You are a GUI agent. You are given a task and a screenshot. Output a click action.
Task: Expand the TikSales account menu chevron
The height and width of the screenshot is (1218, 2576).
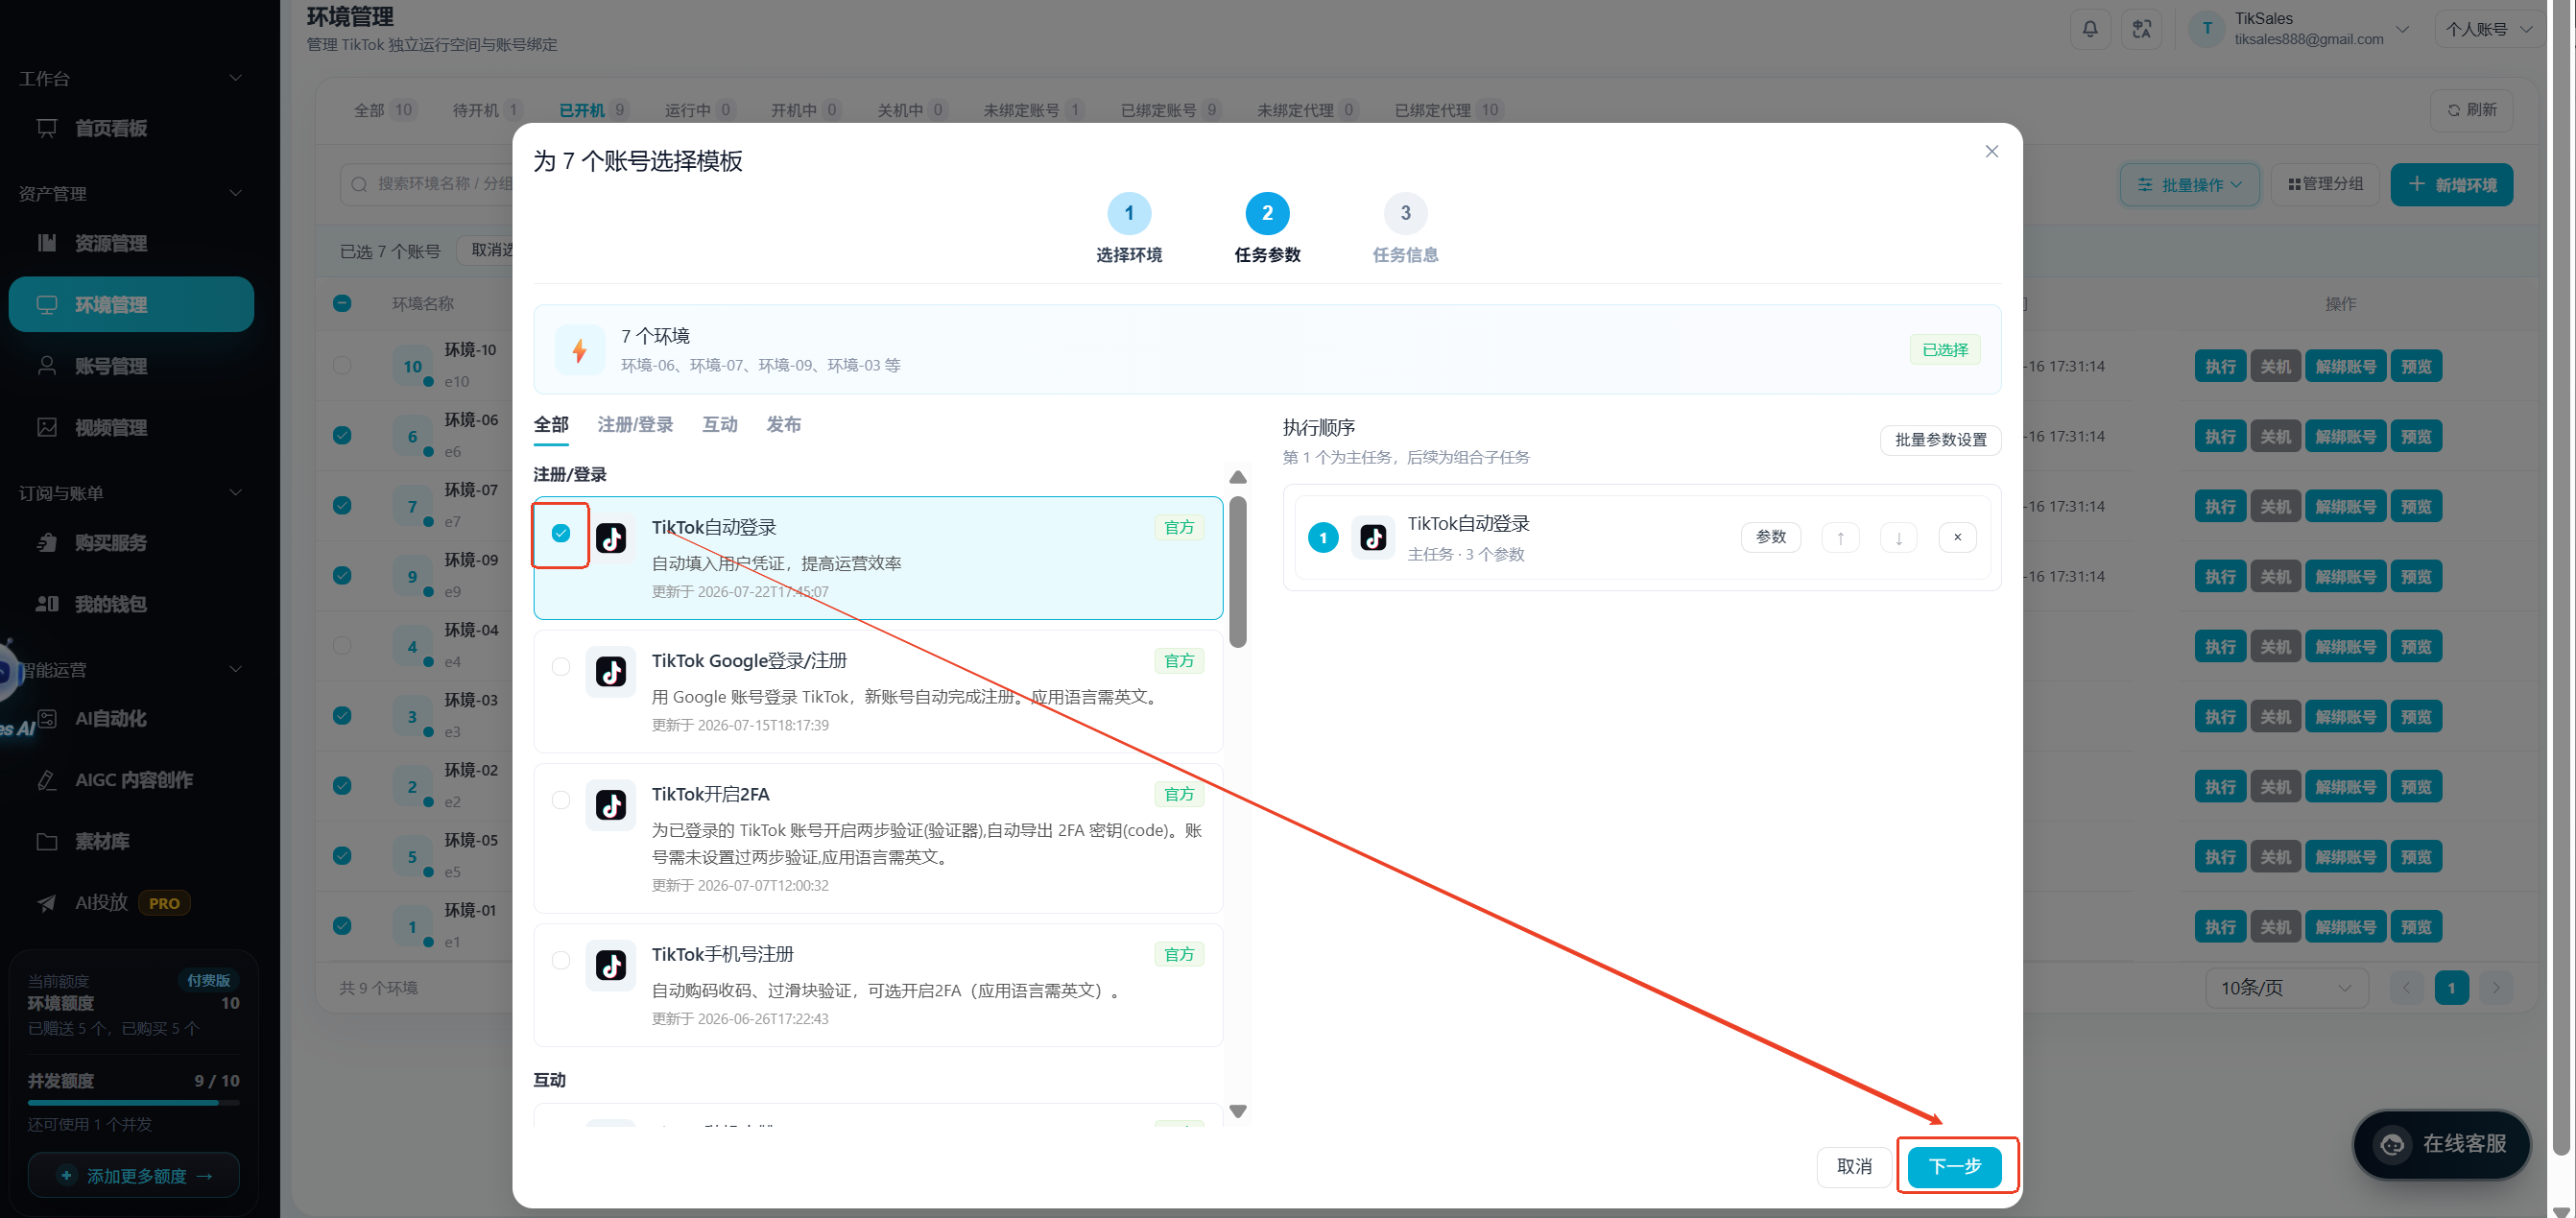[2403, 29]
